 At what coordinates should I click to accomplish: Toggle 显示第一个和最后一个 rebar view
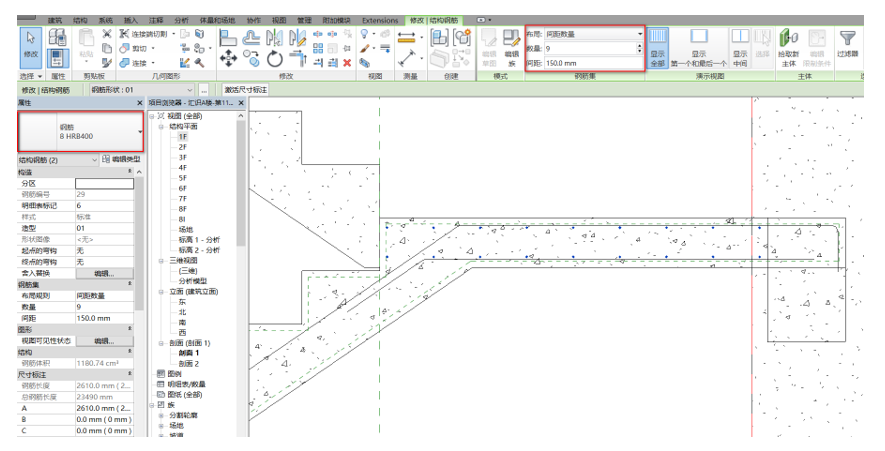coord(700,45)
